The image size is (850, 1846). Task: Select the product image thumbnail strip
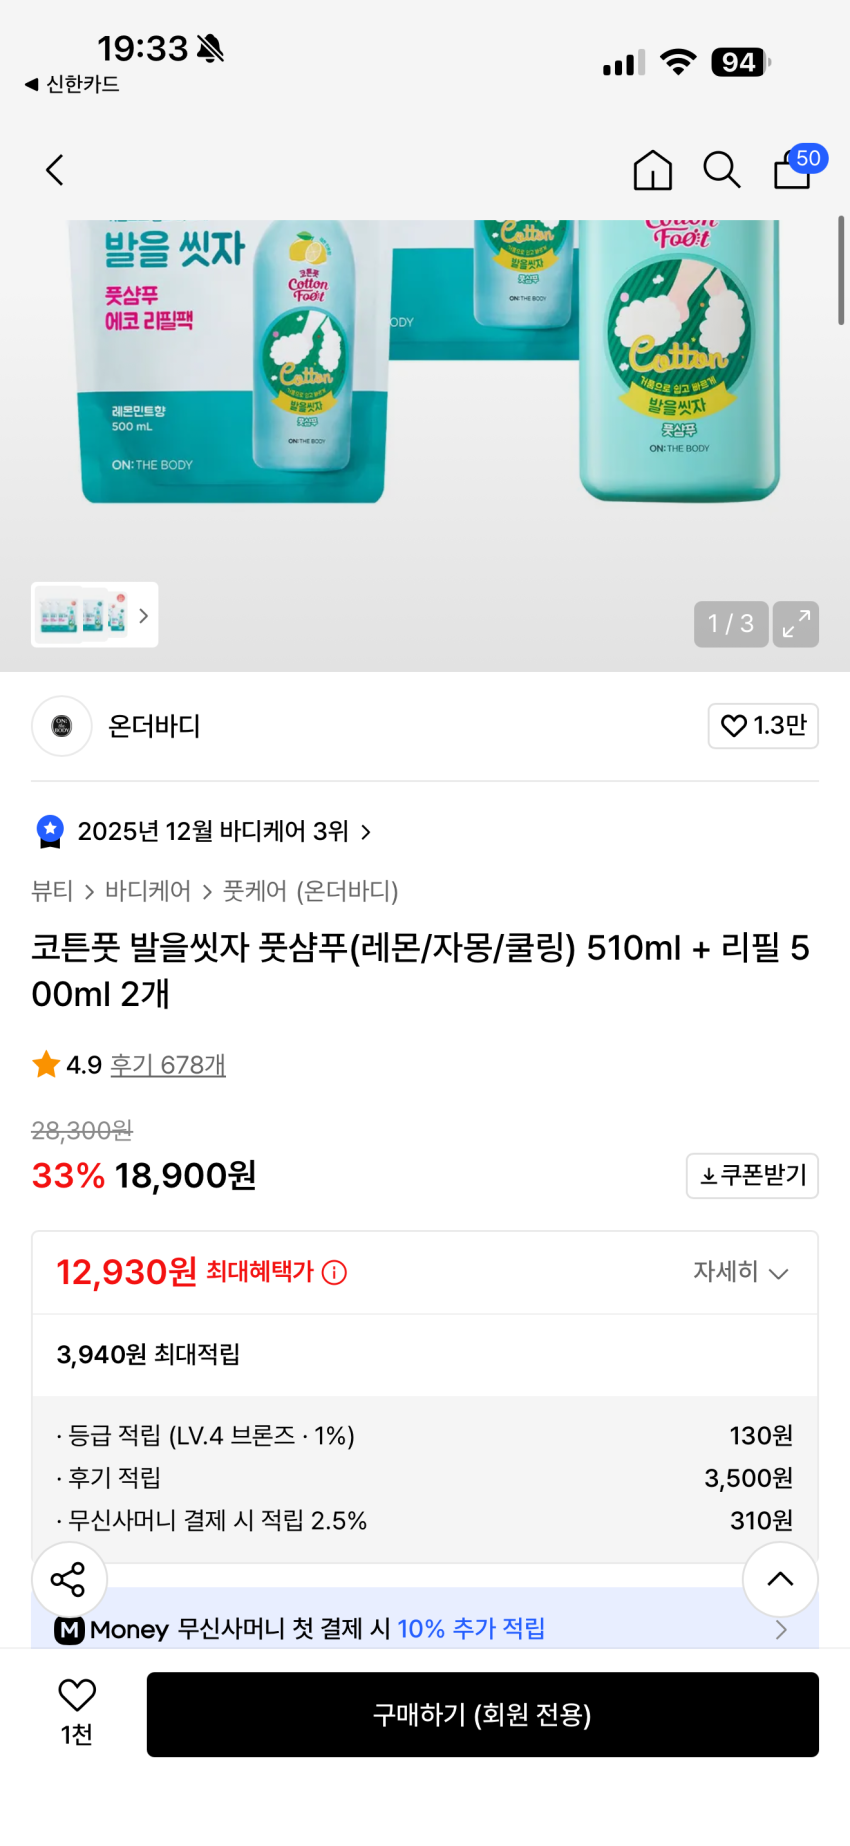[94, 615]
